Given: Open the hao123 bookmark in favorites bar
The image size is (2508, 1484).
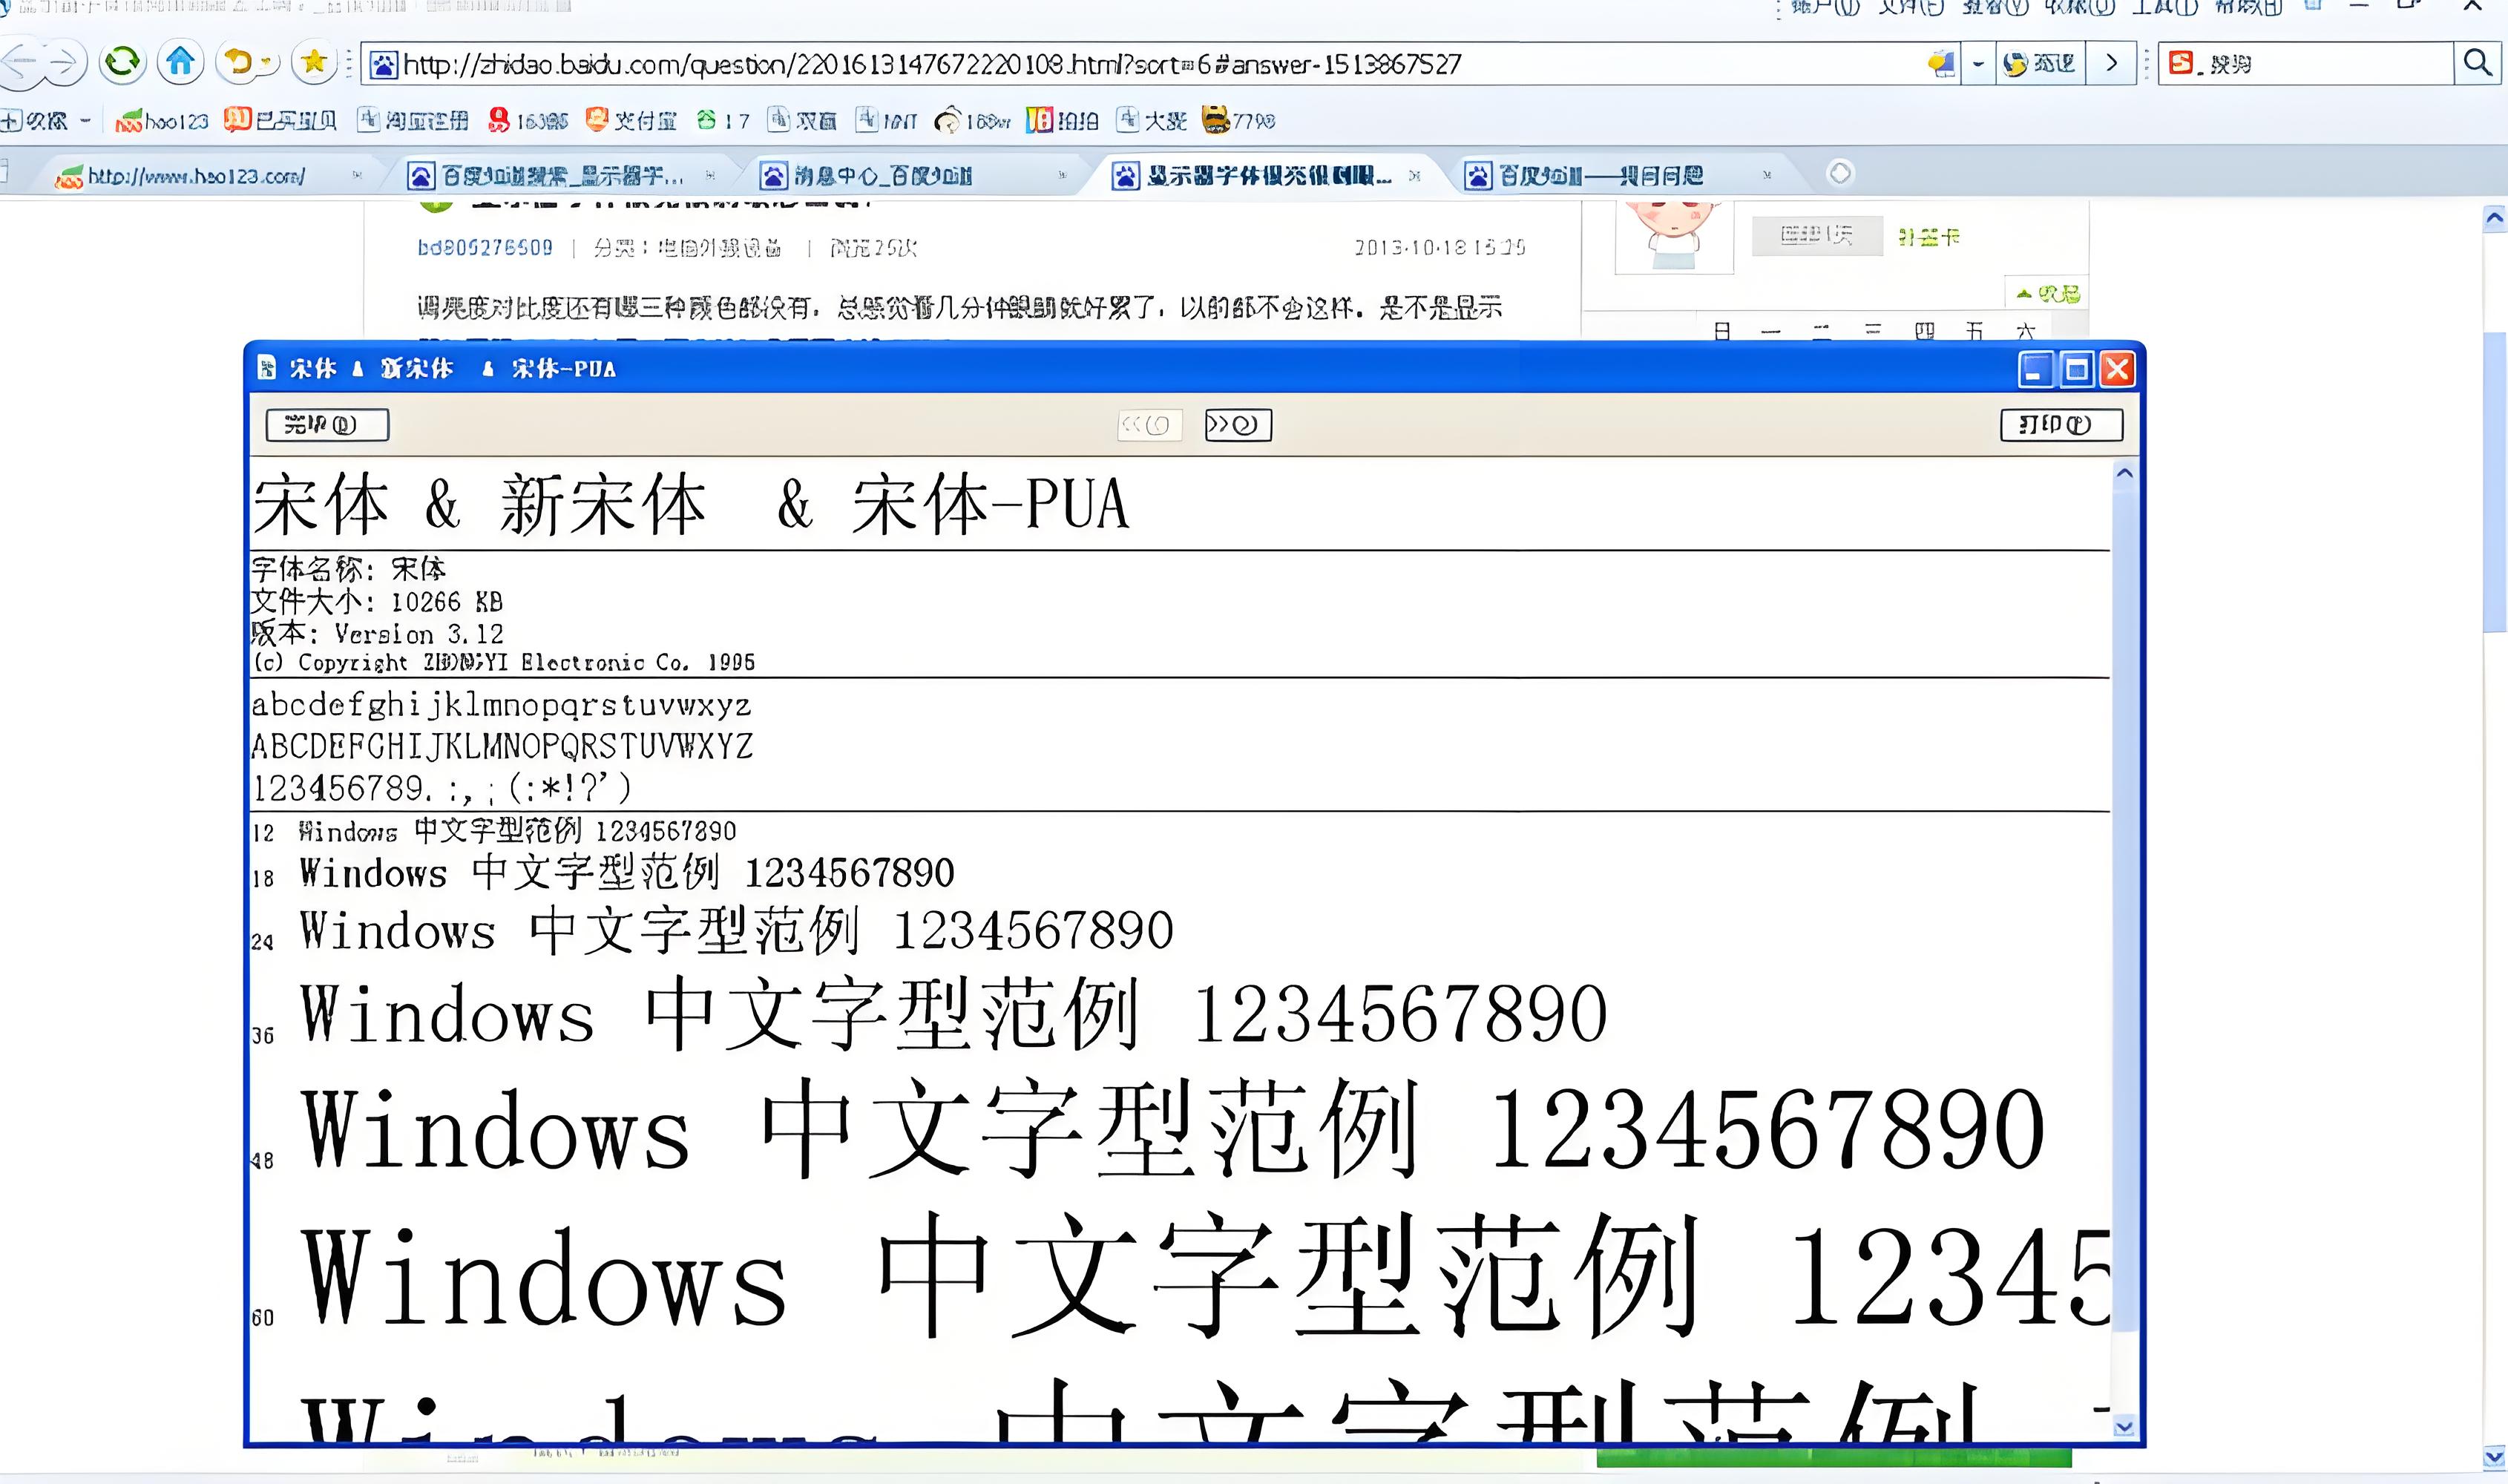Looking at the screenshot, I should (162, 121).
